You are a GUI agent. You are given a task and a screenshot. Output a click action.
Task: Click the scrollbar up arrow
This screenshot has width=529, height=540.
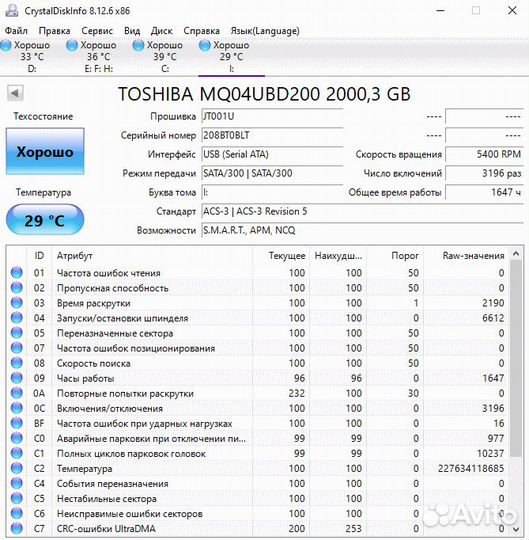[x=516, y=254]
